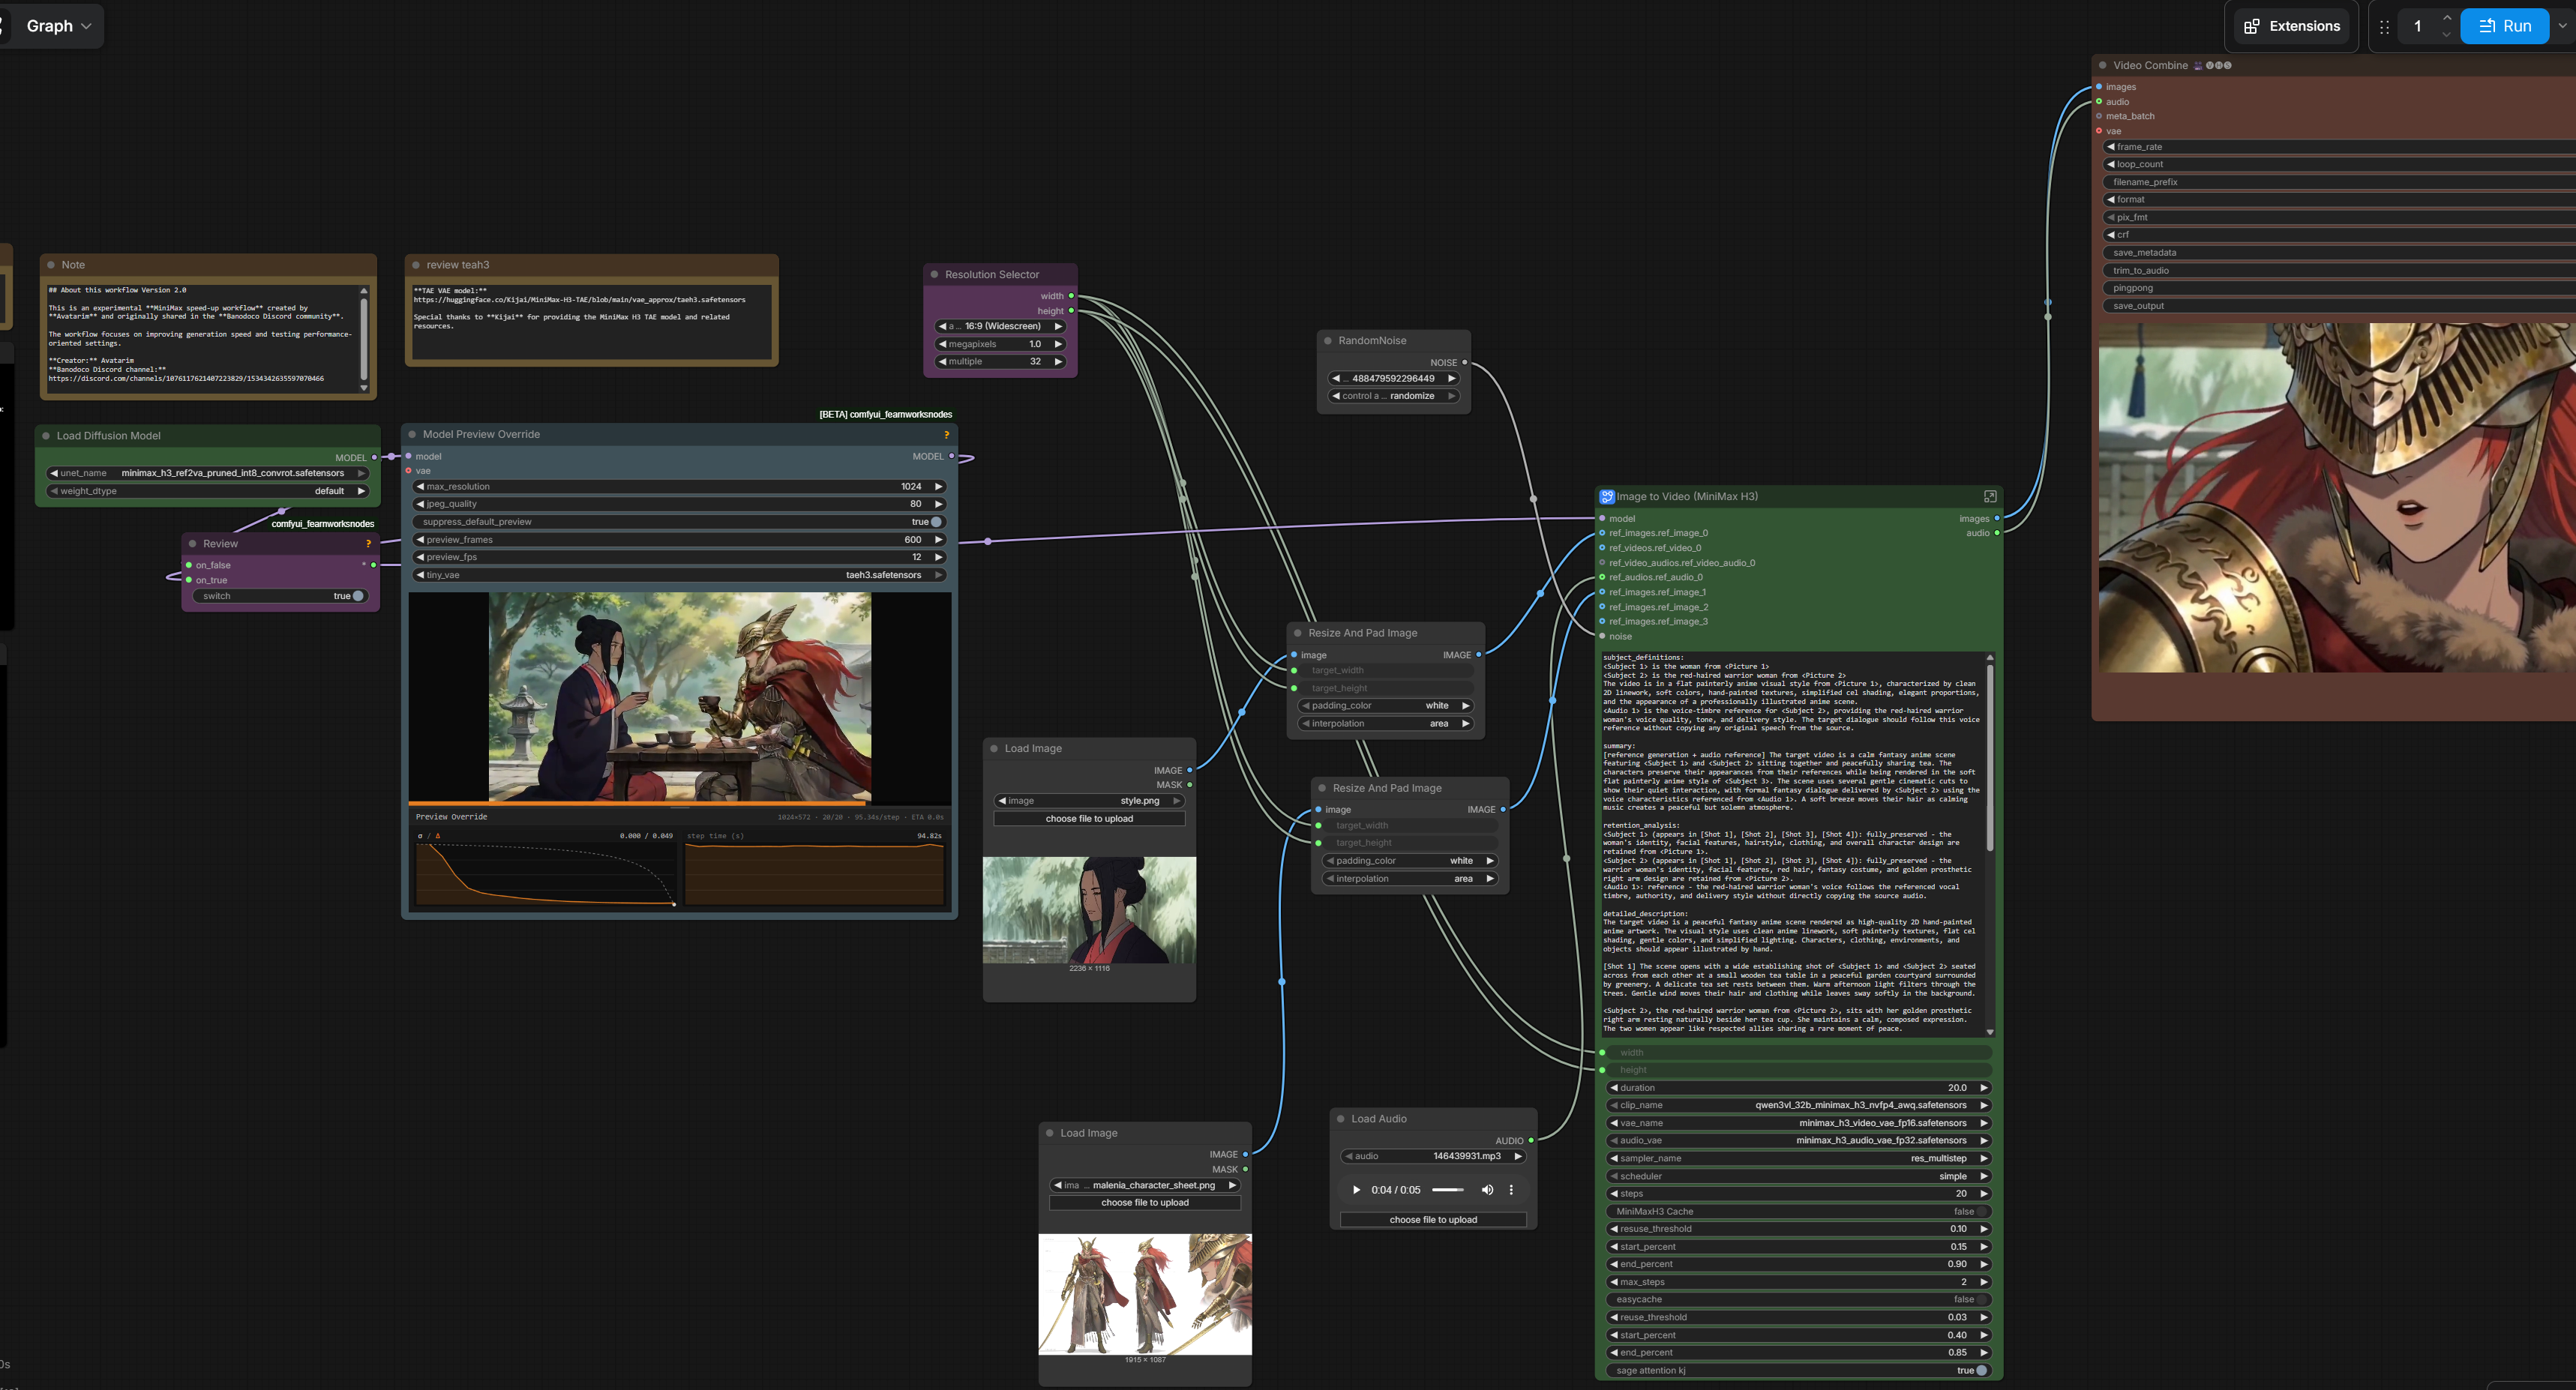Toggle save_metadata in Video Combine

(x=2340, y=253)
